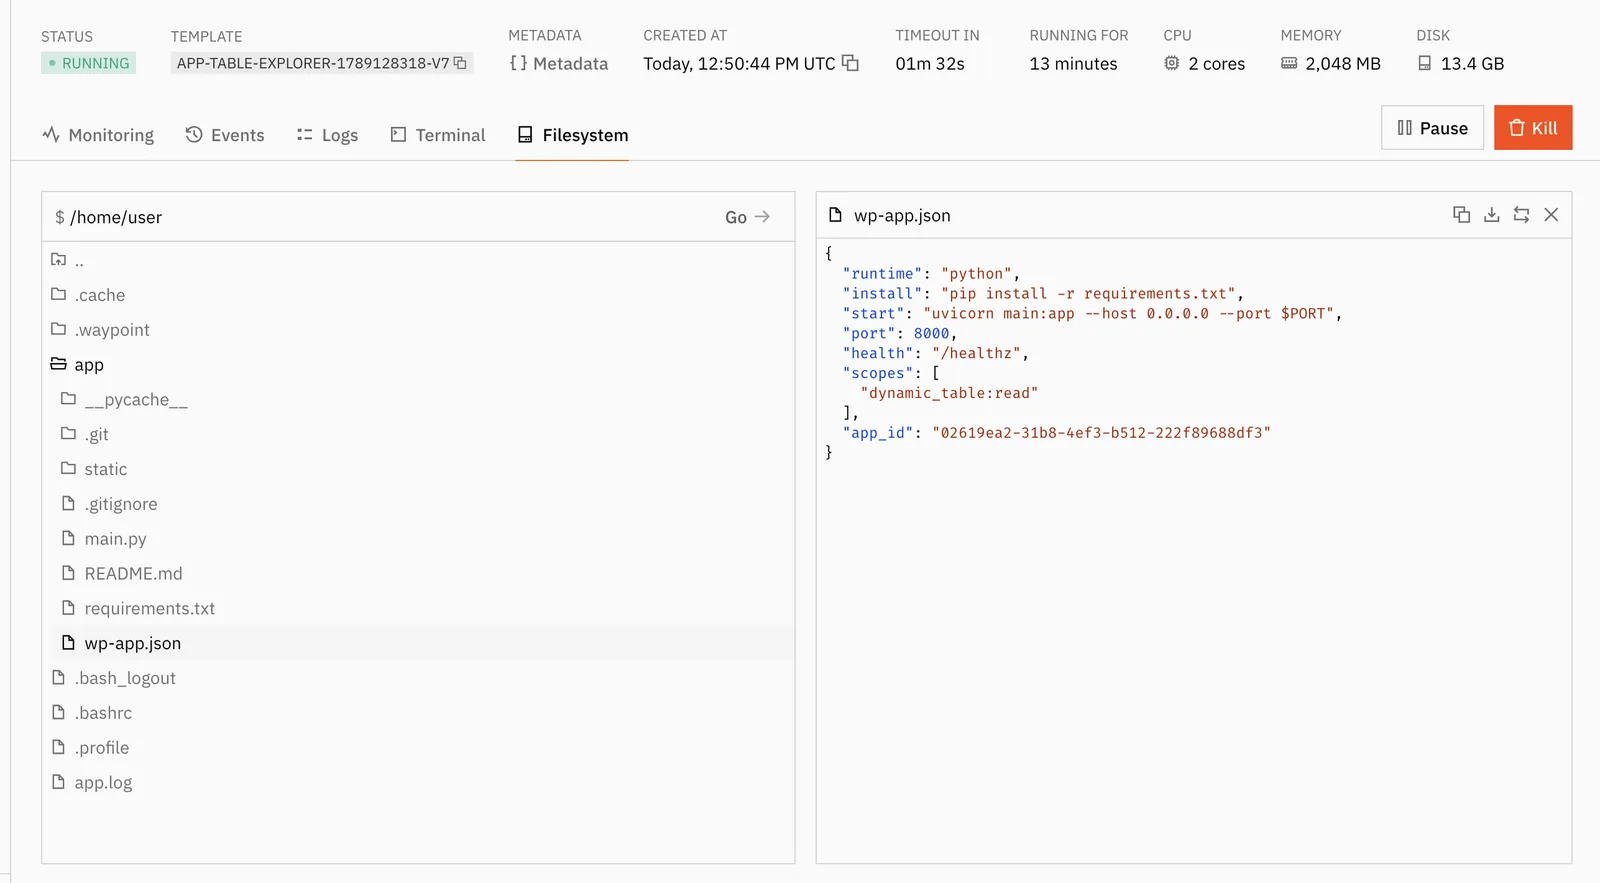Click the Go button for path
1600x883 pixels.
pos(747,217)
